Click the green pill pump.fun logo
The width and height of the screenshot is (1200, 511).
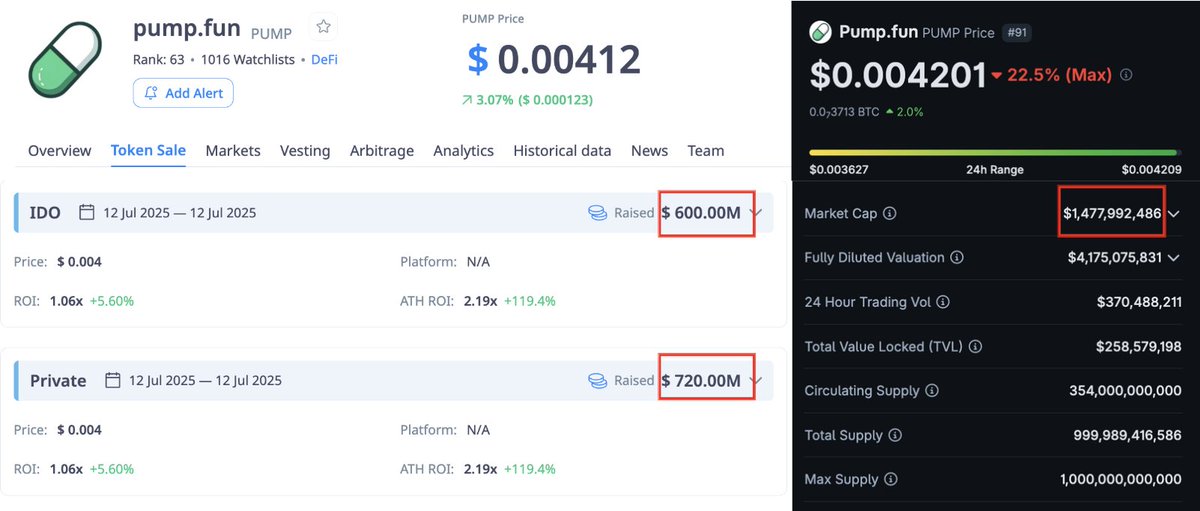[x=63, y=60]
